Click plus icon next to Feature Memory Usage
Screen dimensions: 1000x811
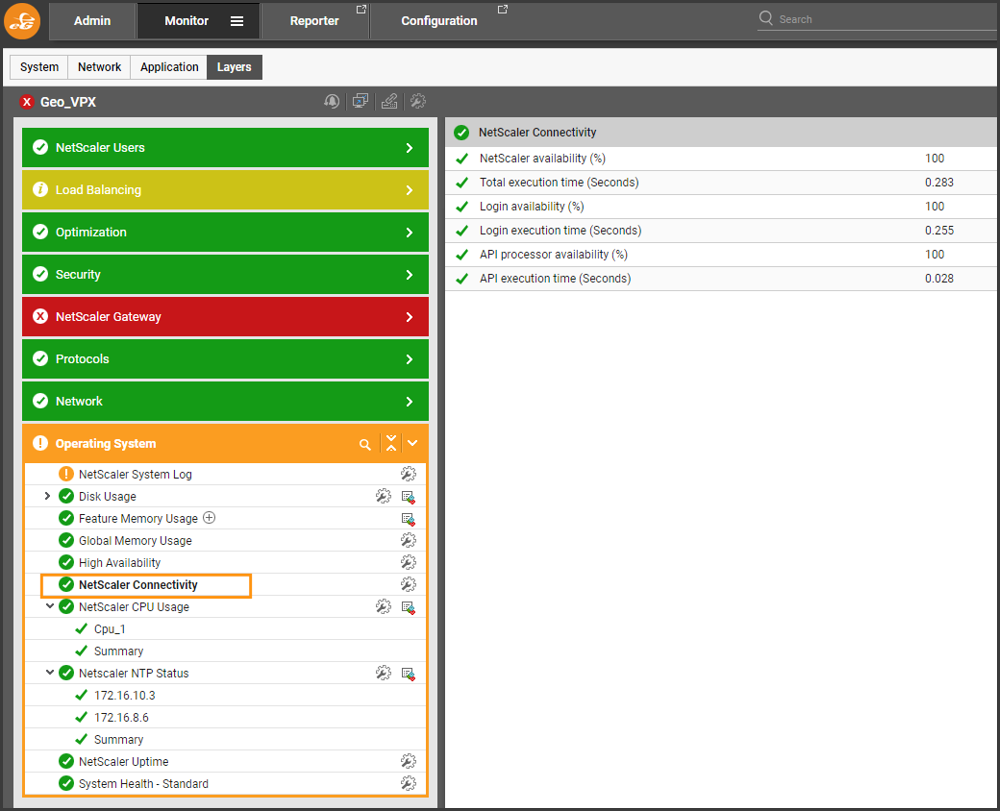pos(209,518)
